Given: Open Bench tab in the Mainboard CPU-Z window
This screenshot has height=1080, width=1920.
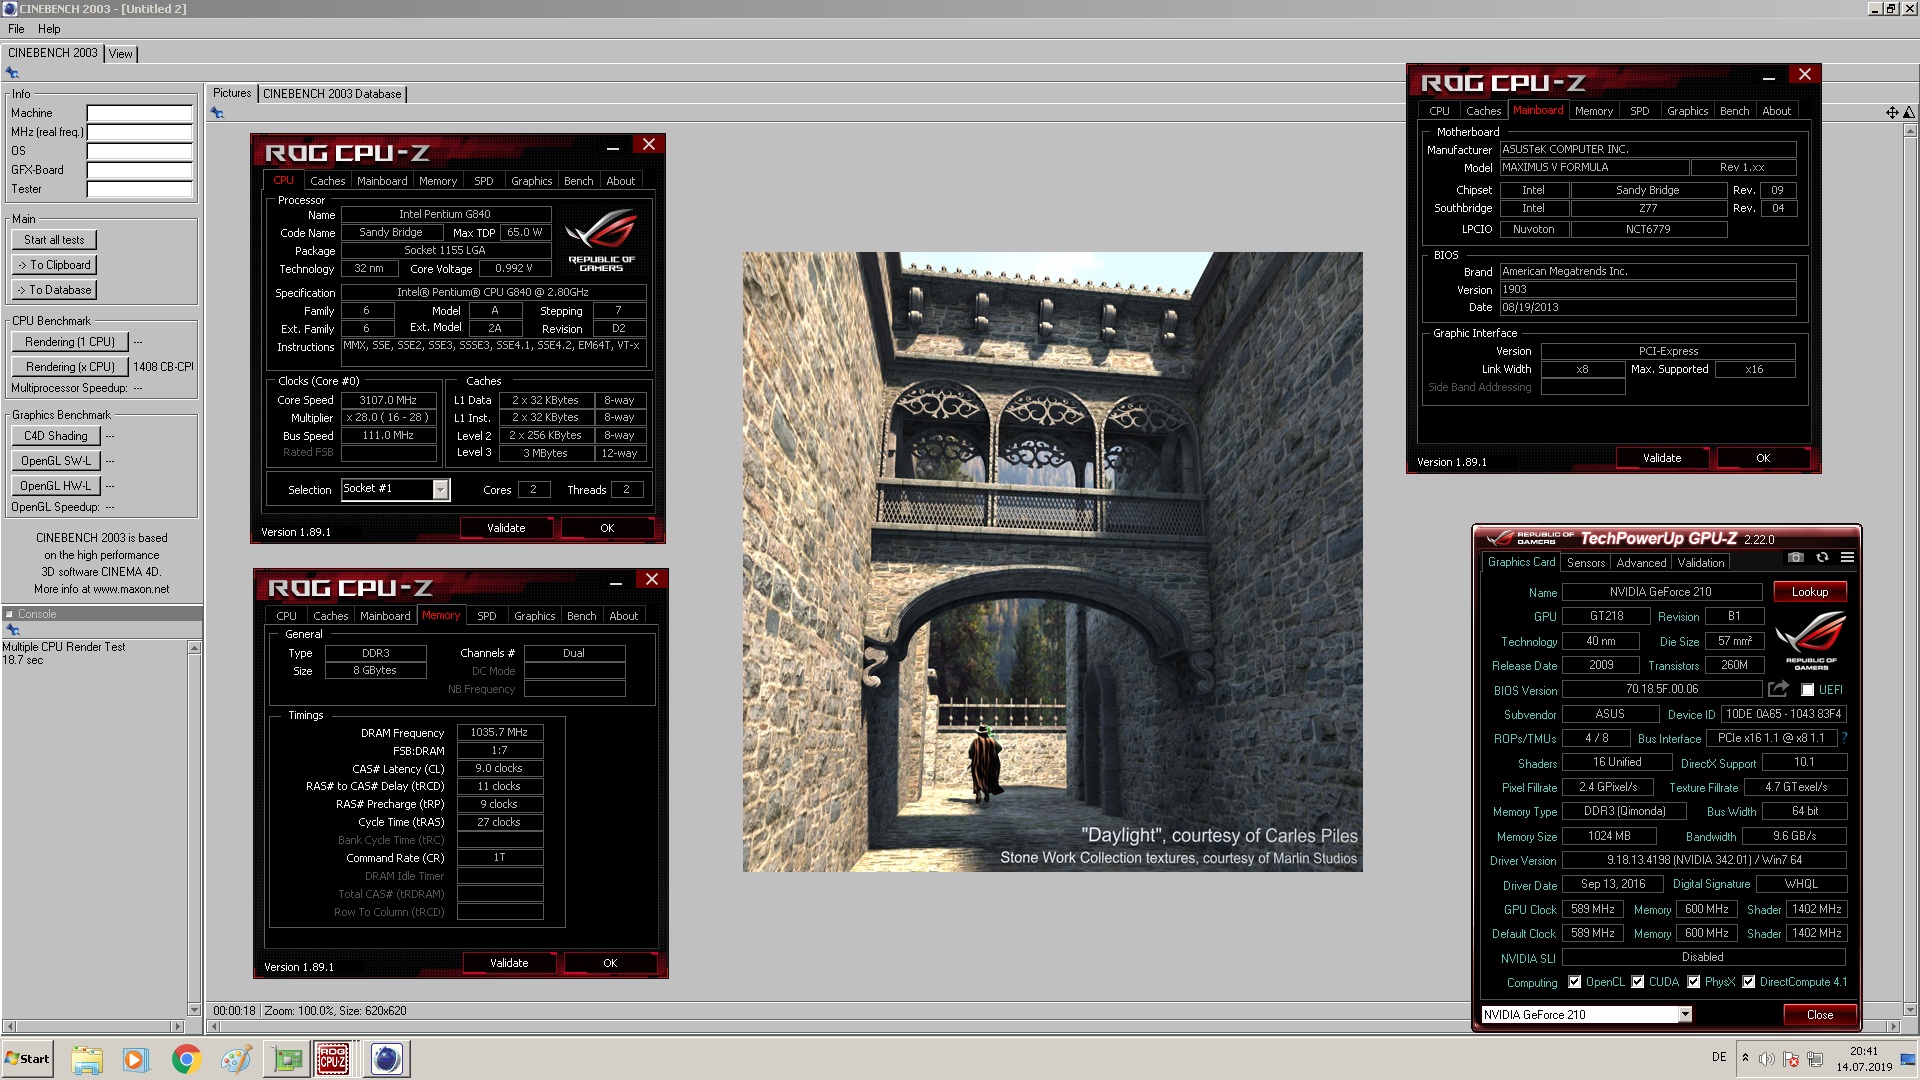Looking at the screenshot, I should pos(1734,111).
